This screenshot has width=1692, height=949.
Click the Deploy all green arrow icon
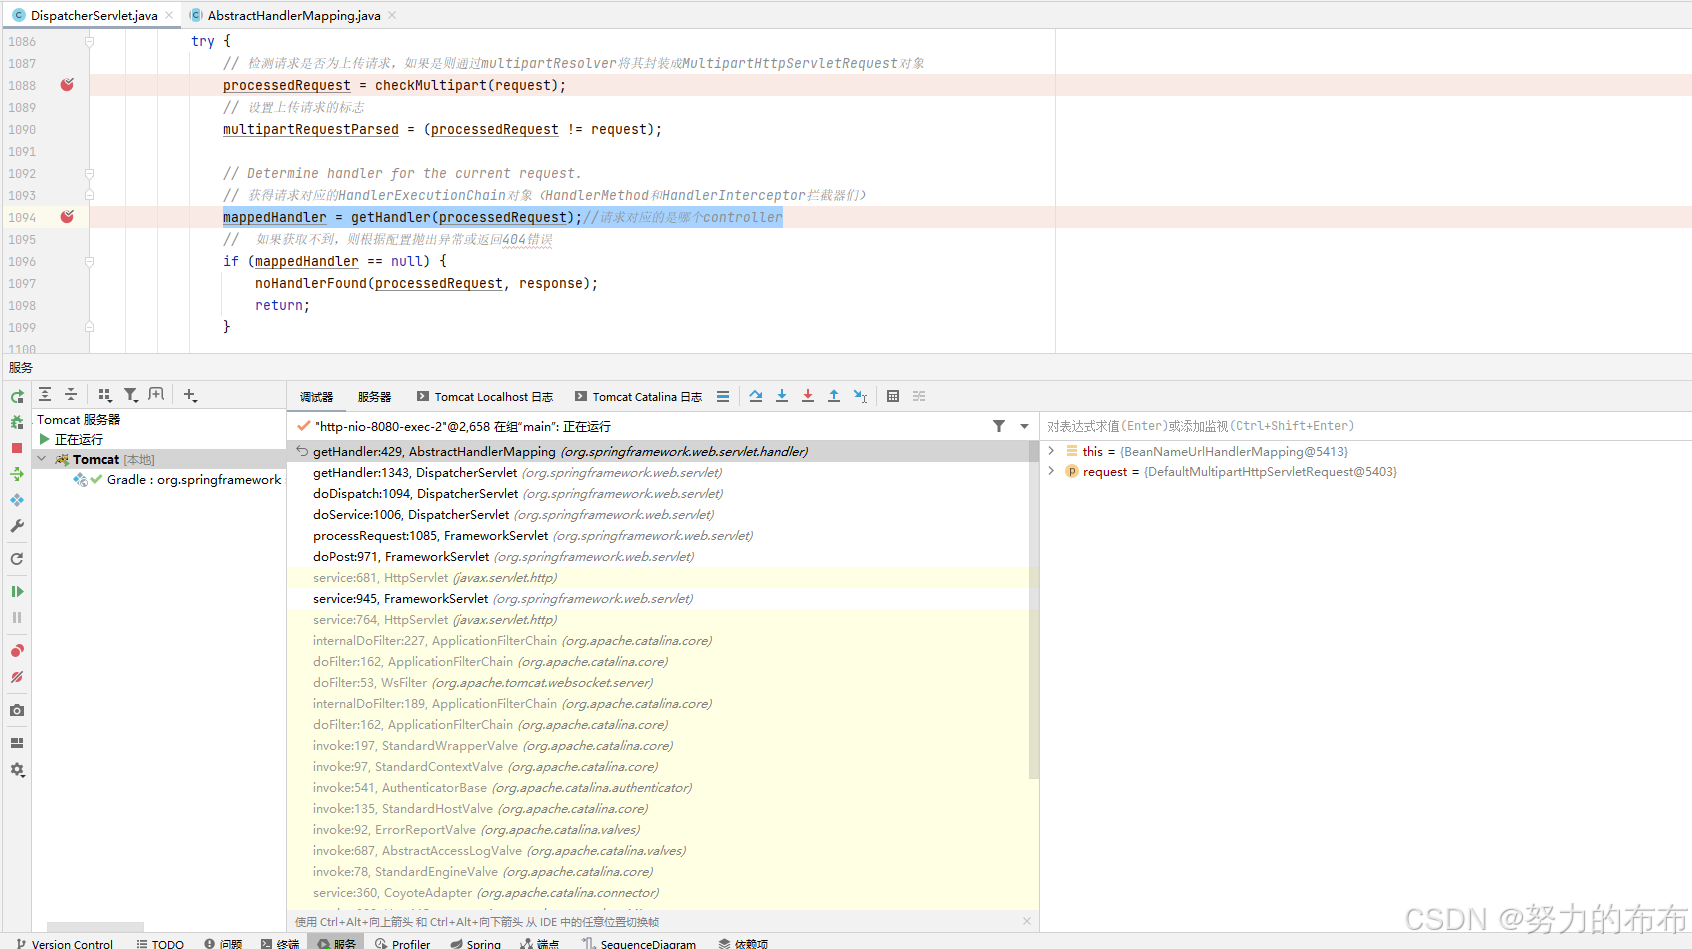pos(17,474)
